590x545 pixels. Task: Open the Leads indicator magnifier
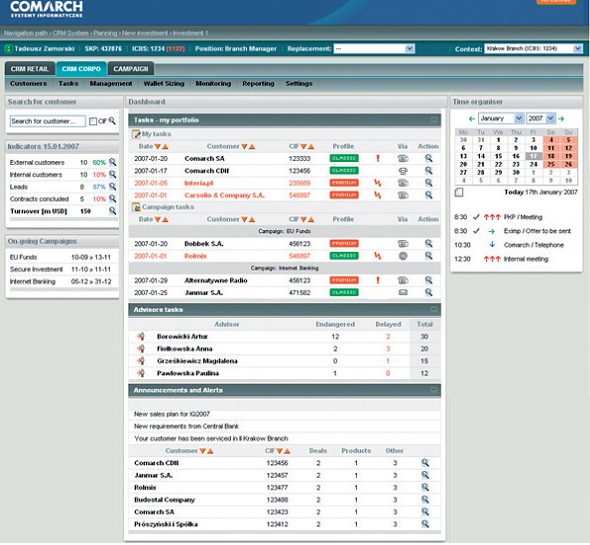(112, 186)
